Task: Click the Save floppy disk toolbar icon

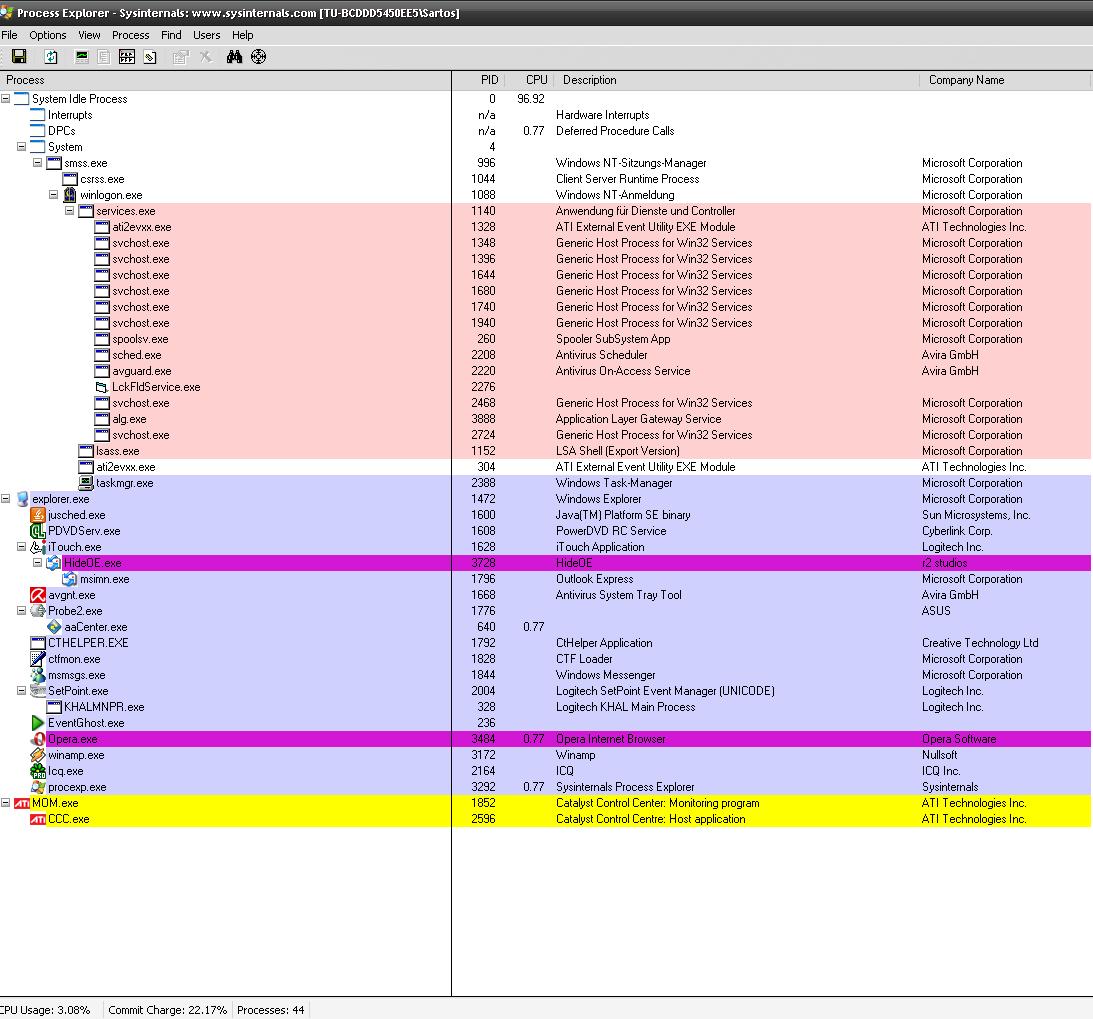Action: 19,56
